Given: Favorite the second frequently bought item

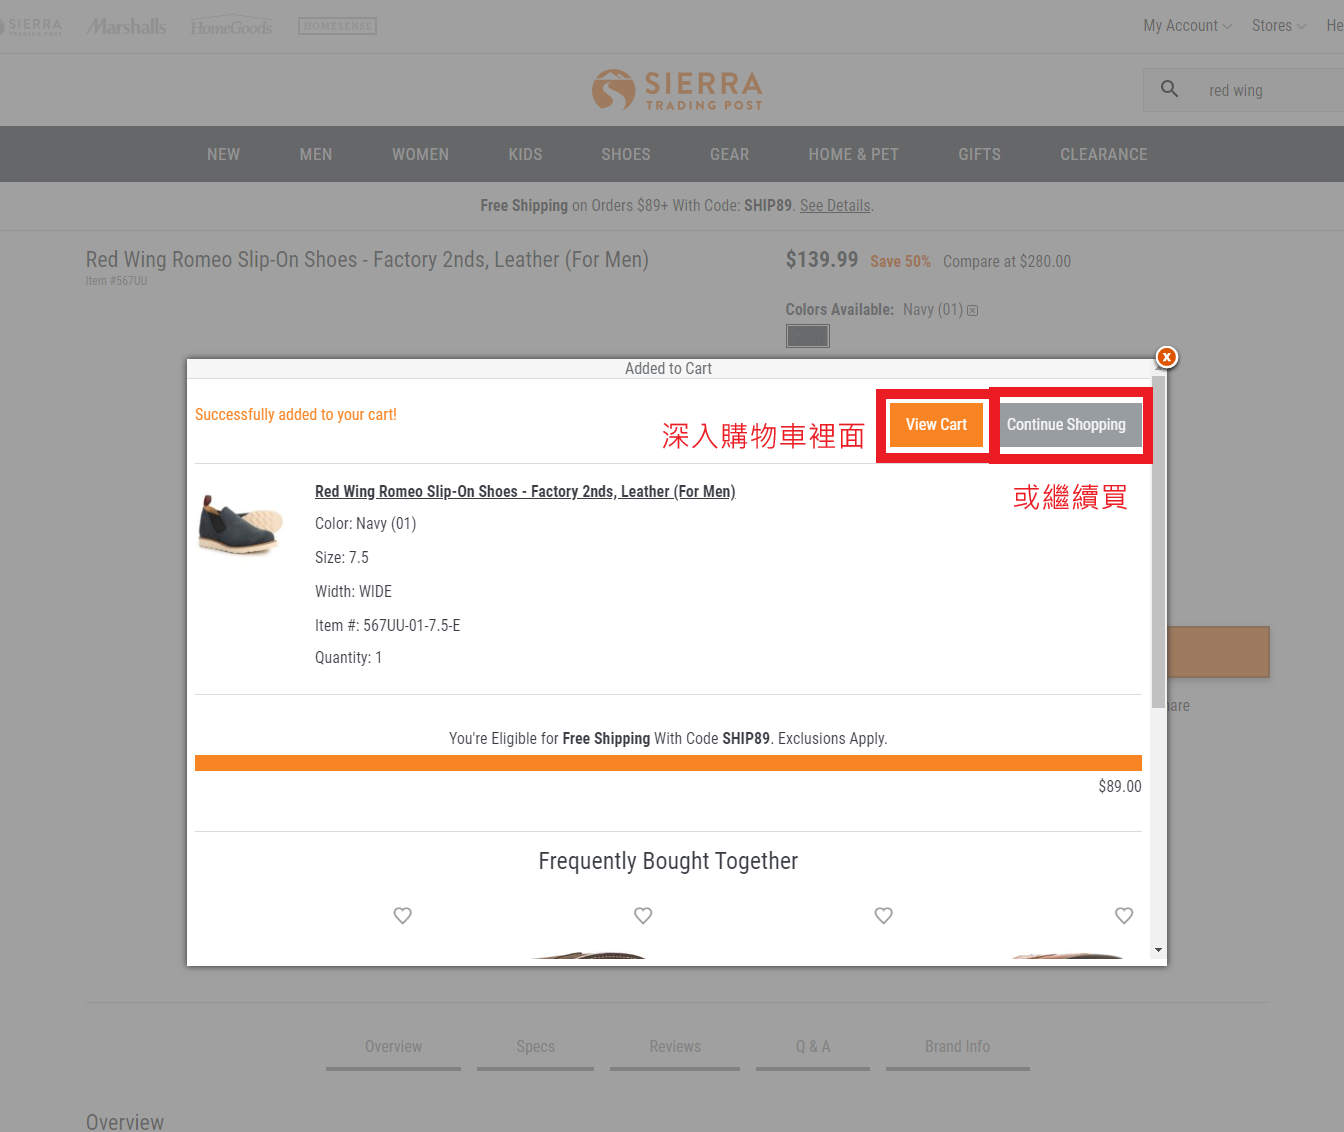Looking at the screenshot, I should tap(643, 915).
